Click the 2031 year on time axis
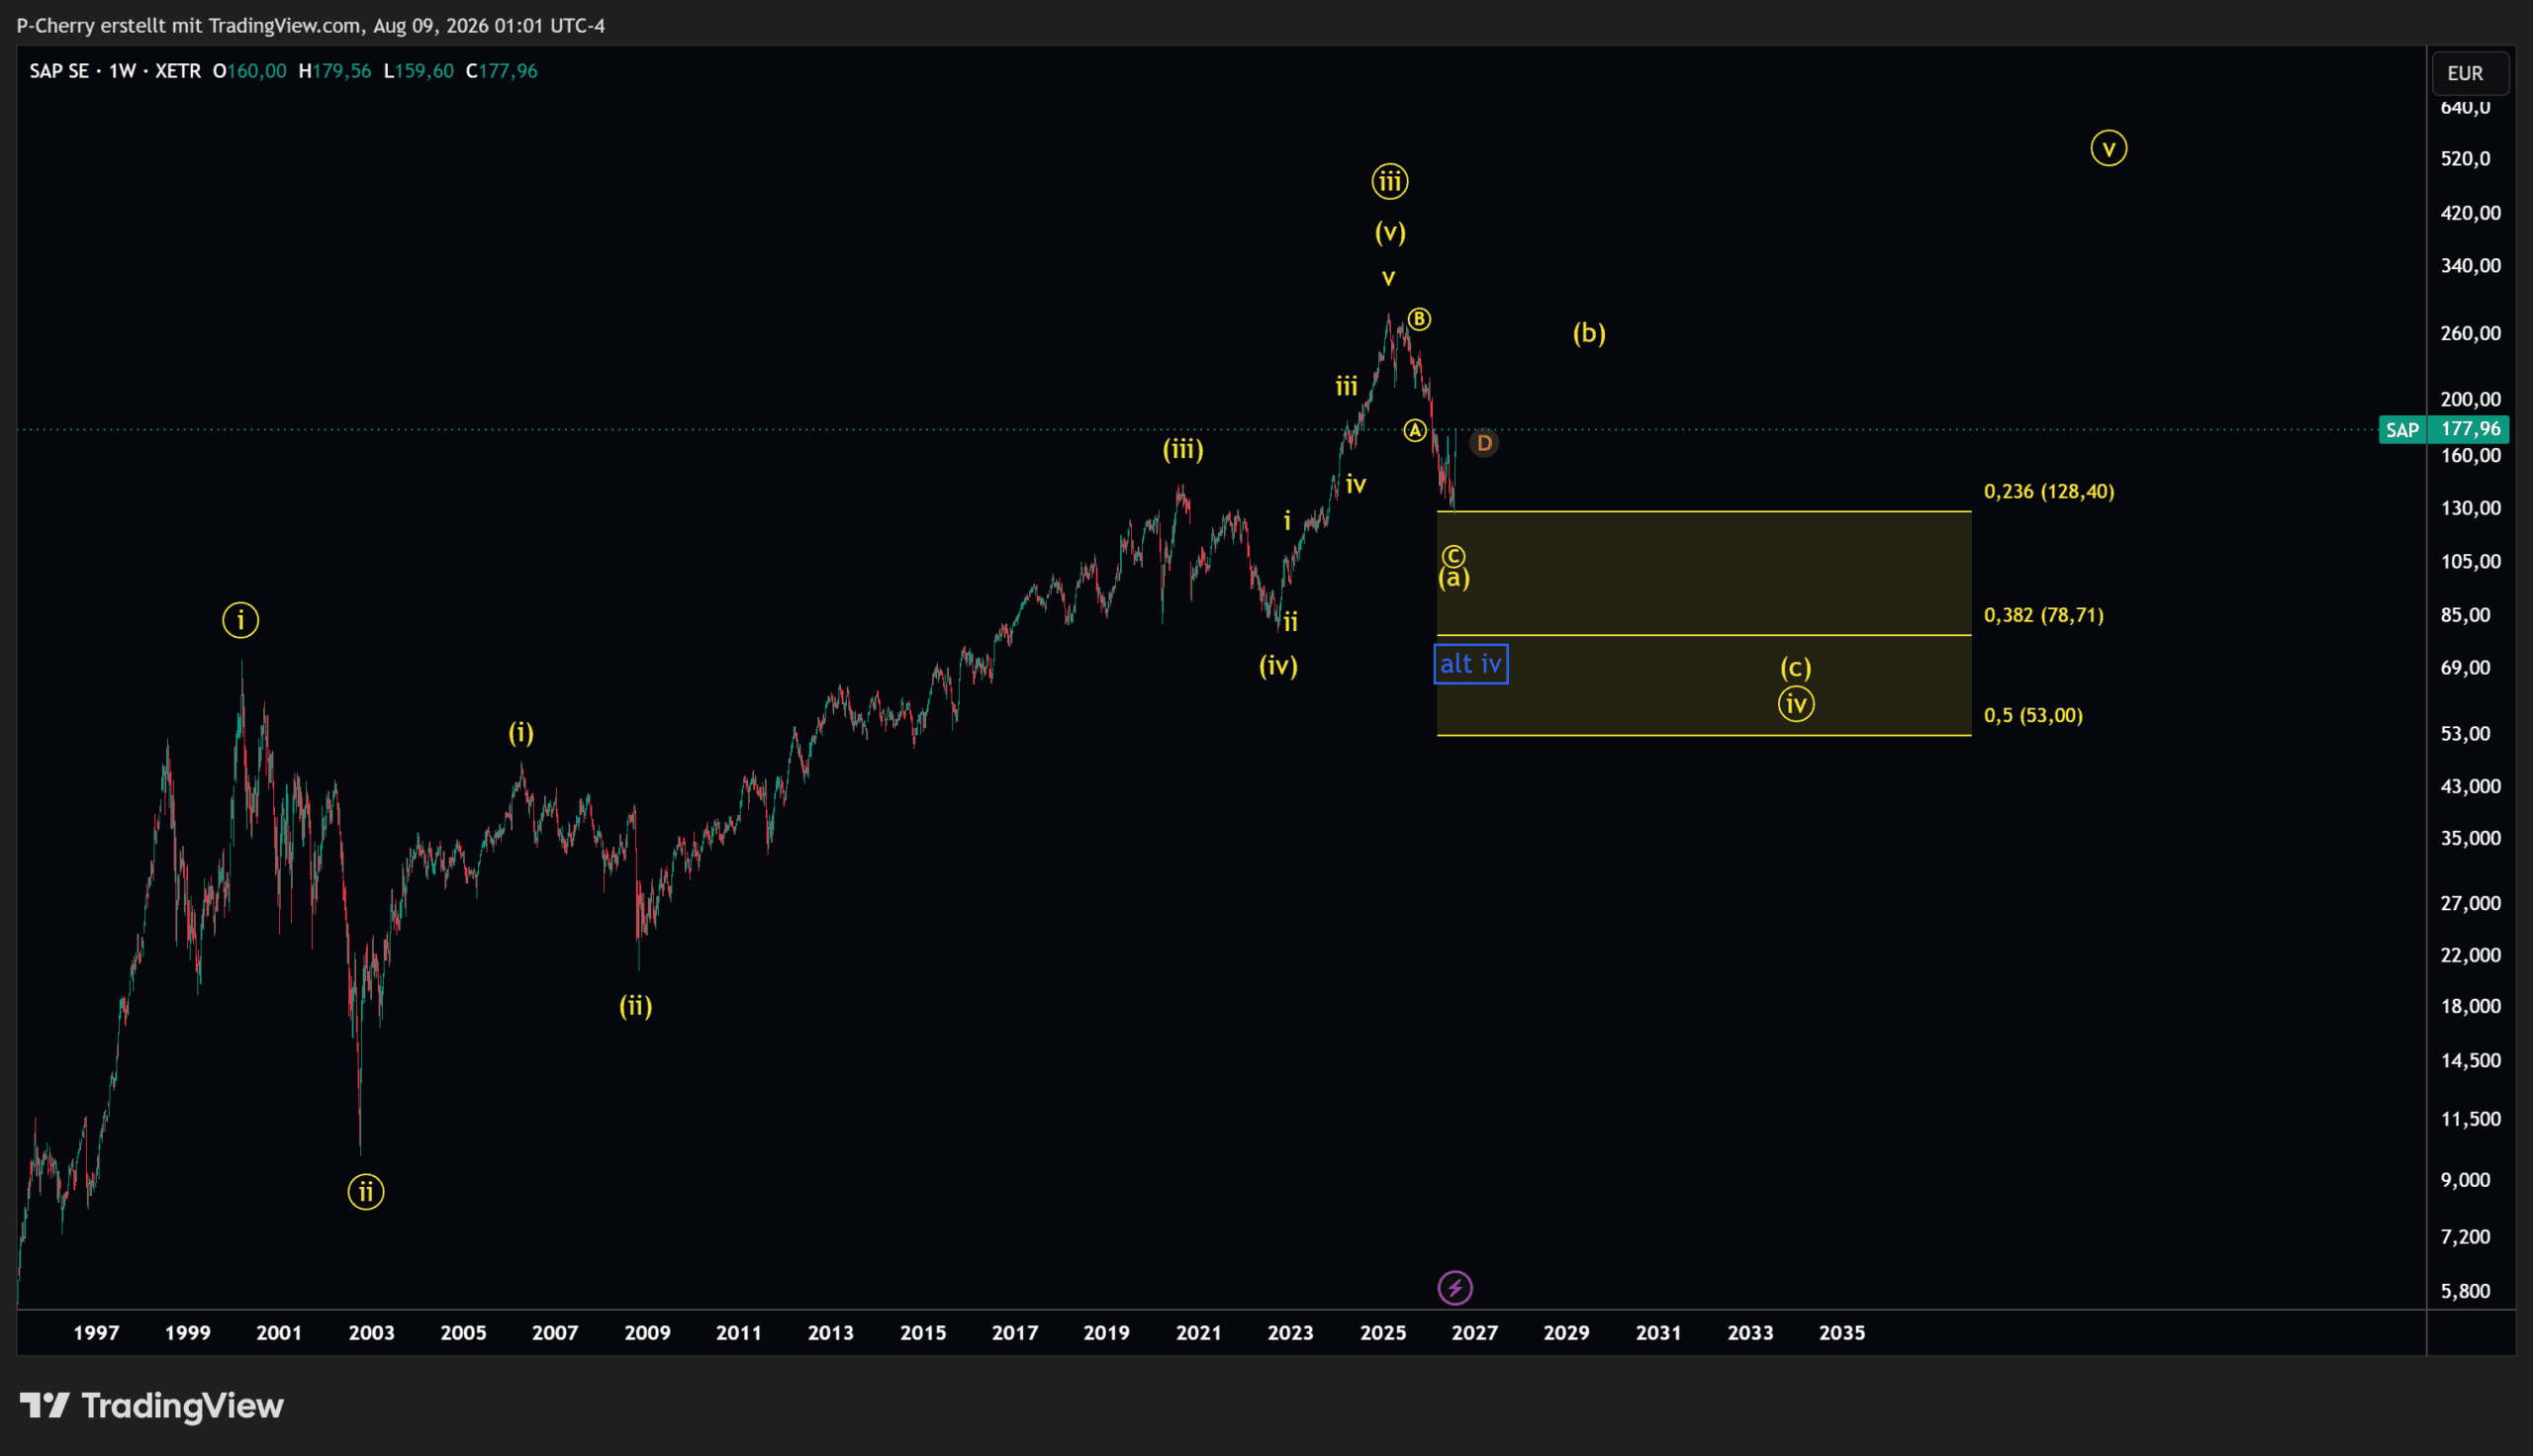The image size is (2533, 1456). 1658,1333
